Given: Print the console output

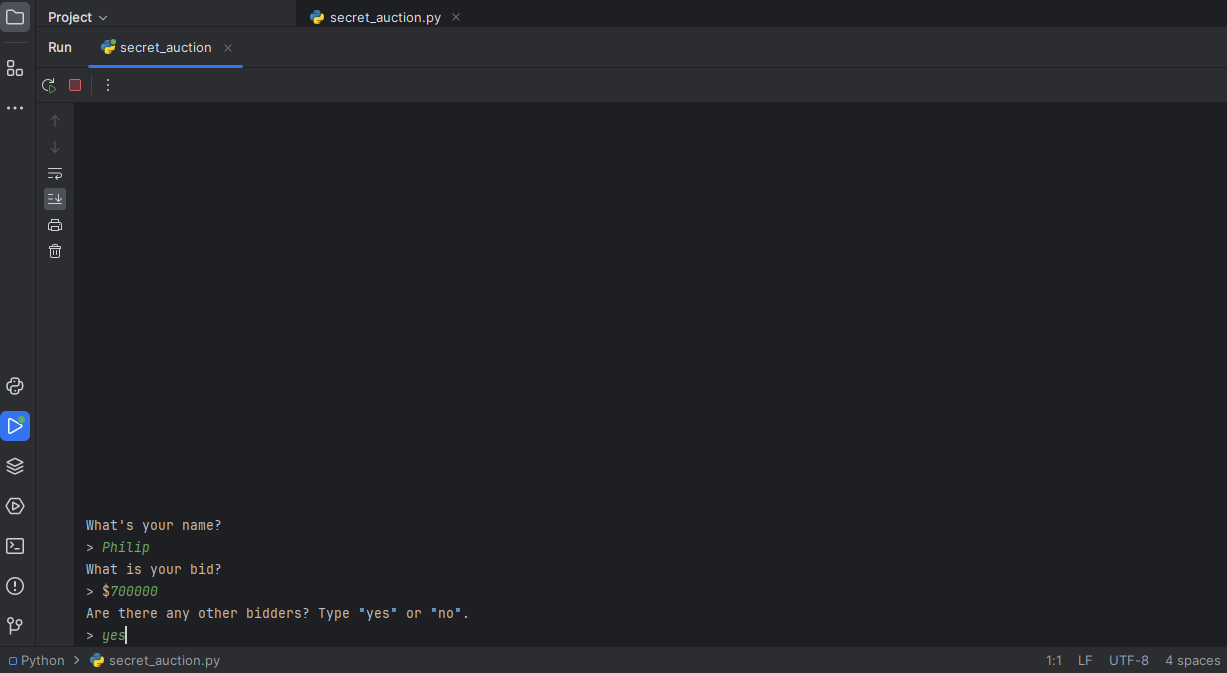Looking at the screenshot, I should [55, 225].
